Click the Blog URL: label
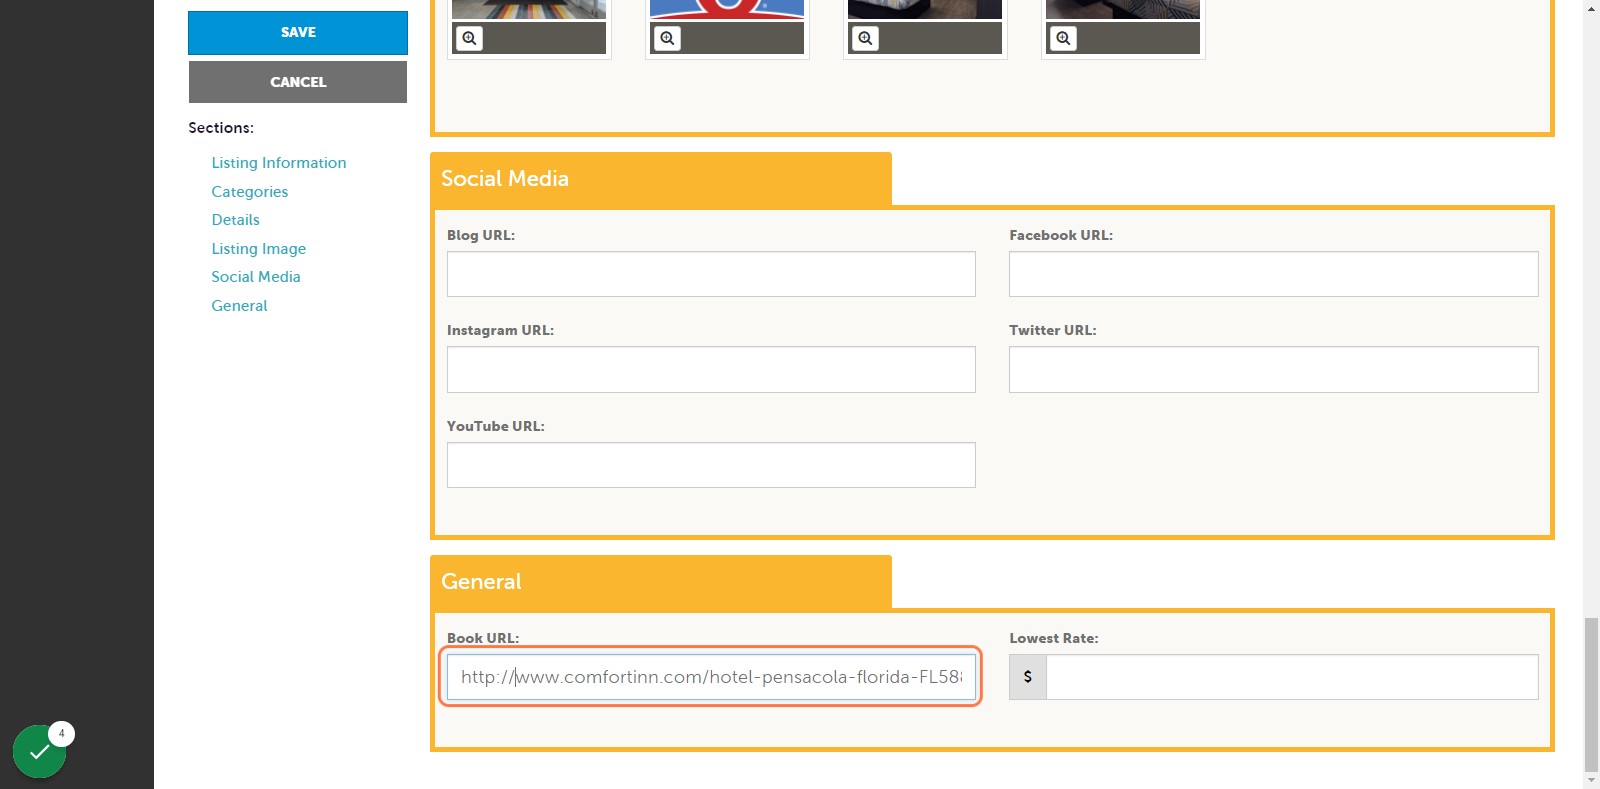 point(481,235)
